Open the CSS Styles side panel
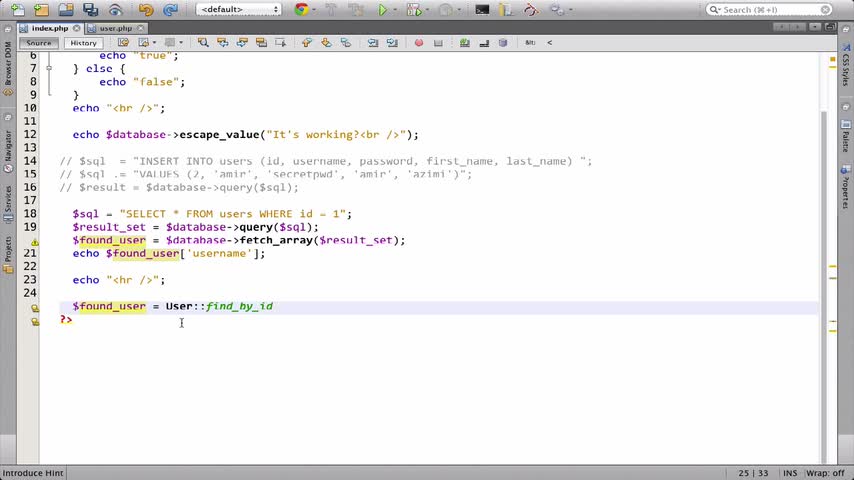The width and height of the screenshot is (854, 480). [845, 65]
